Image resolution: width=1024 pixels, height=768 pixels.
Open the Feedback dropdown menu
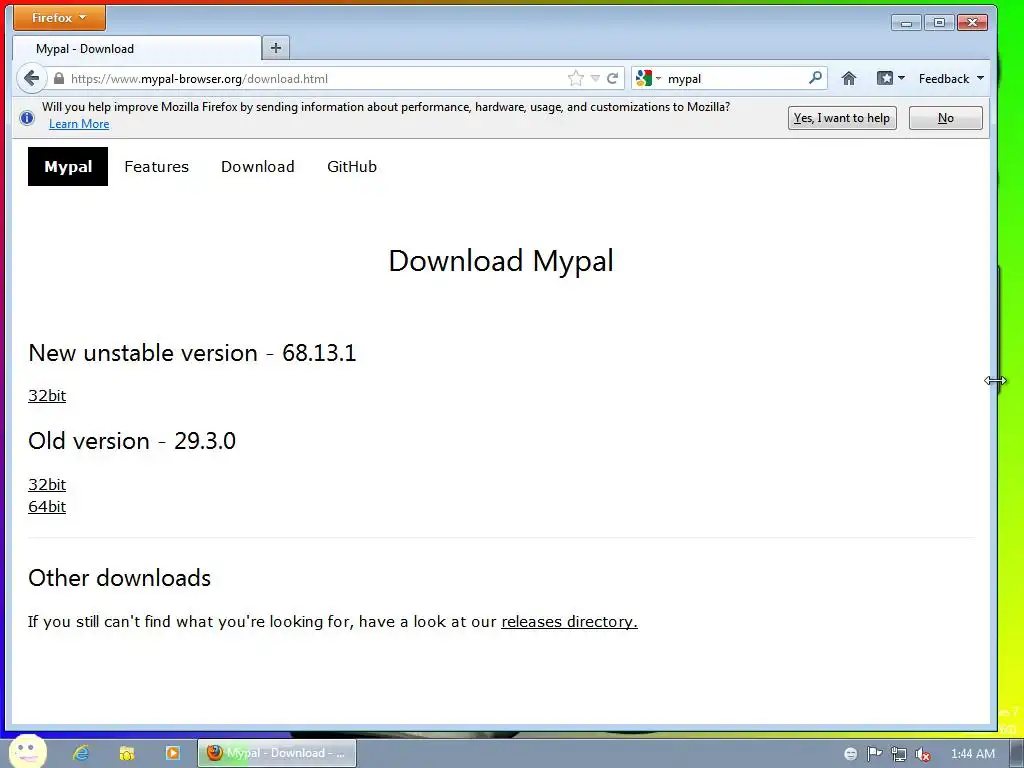pos(951,78)
